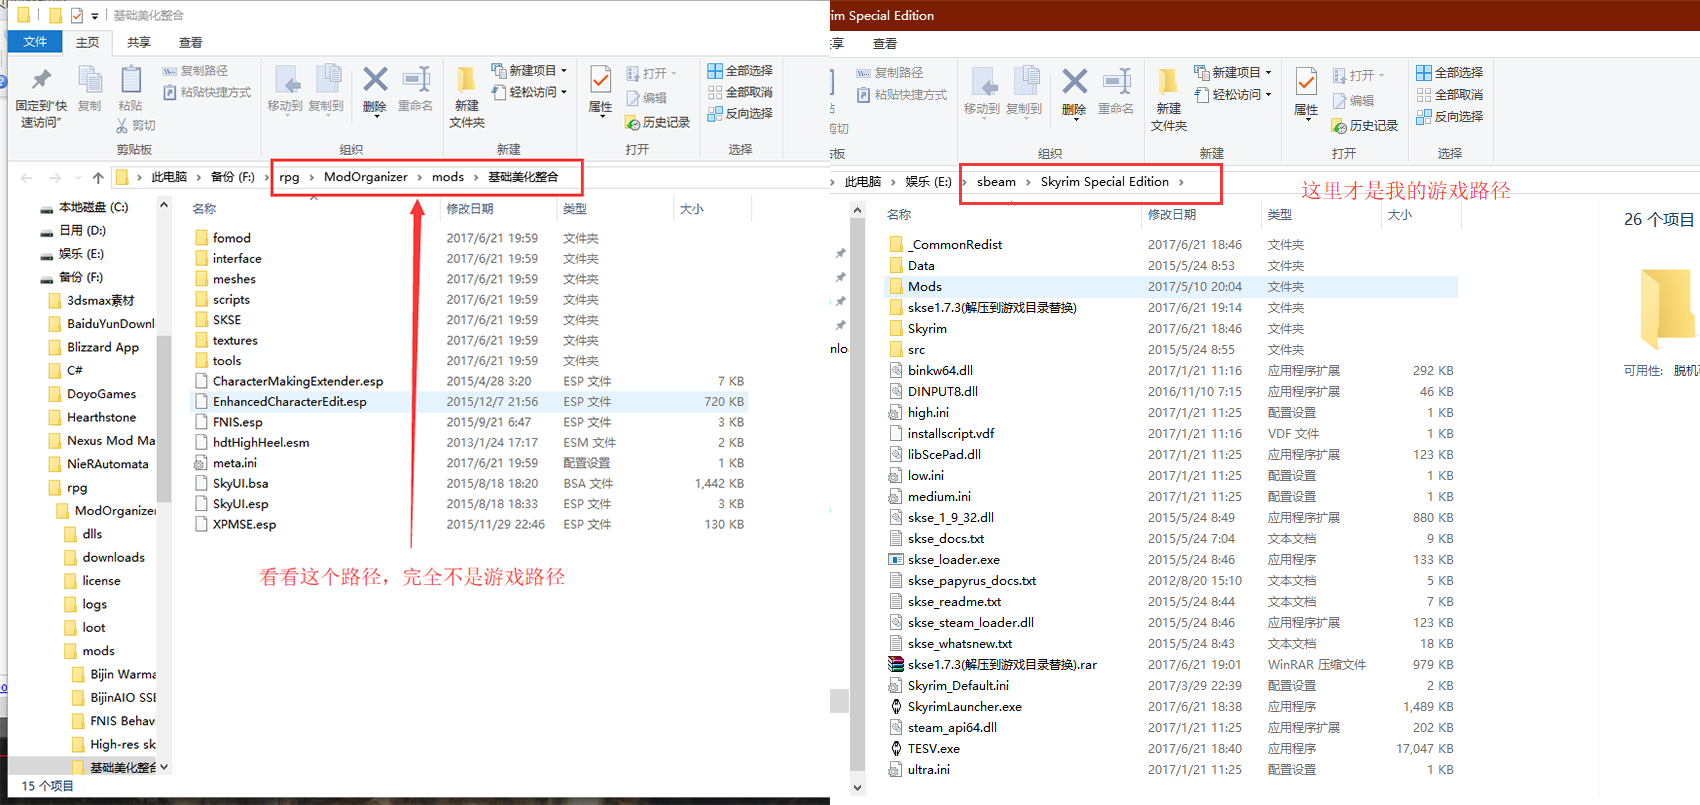Click 新建文件夹 icon in Skyrim Special Edition window
The width and height of the screenshot is (1700, 805).
pos(1168,83)
